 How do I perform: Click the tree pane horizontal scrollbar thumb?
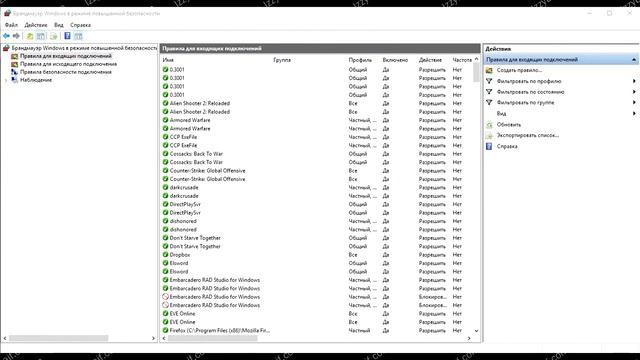[x=59, y=338]
